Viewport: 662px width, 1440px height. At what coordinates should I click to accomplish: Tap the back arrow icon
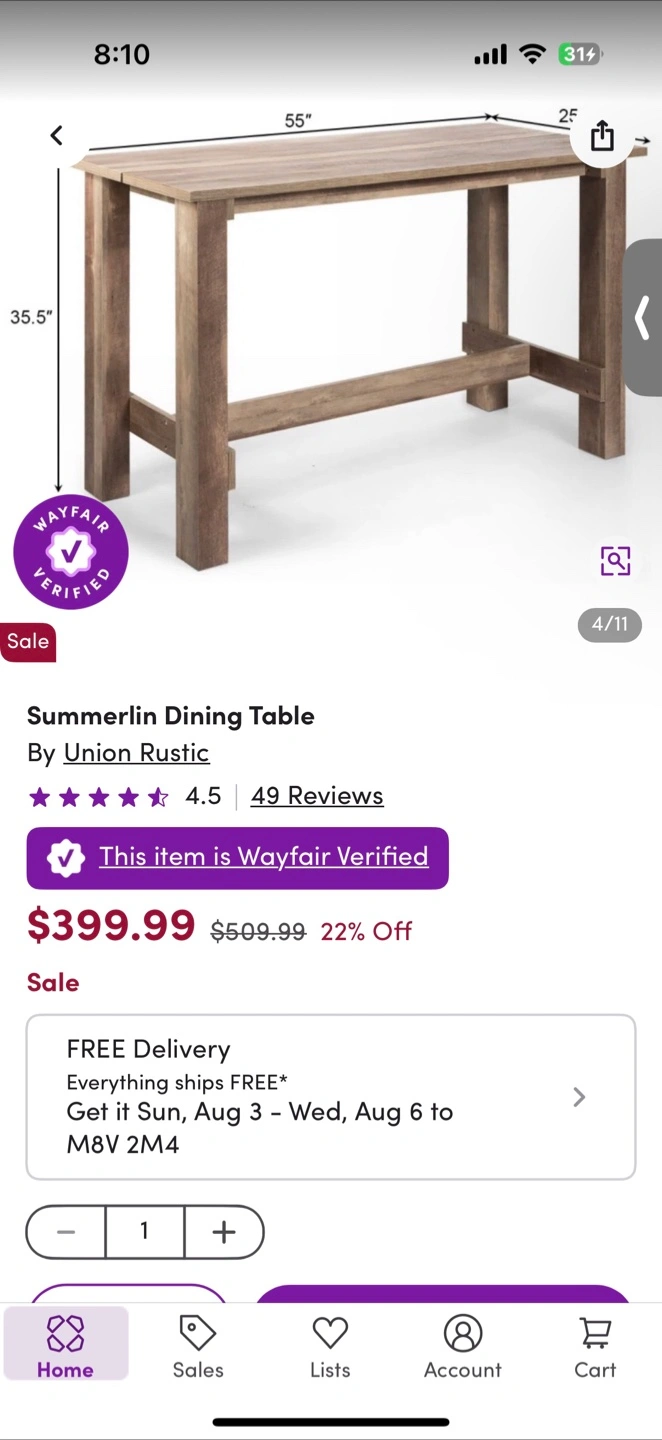click(57, 135)
